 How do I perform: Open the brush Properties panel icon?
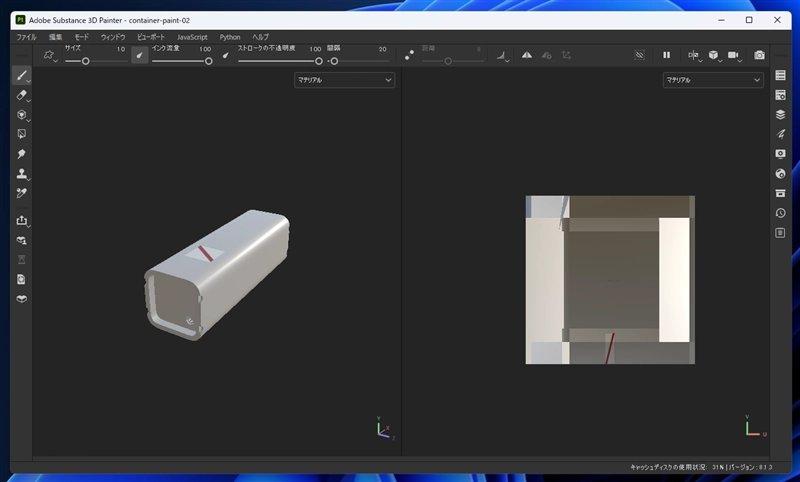click(780, 134)
